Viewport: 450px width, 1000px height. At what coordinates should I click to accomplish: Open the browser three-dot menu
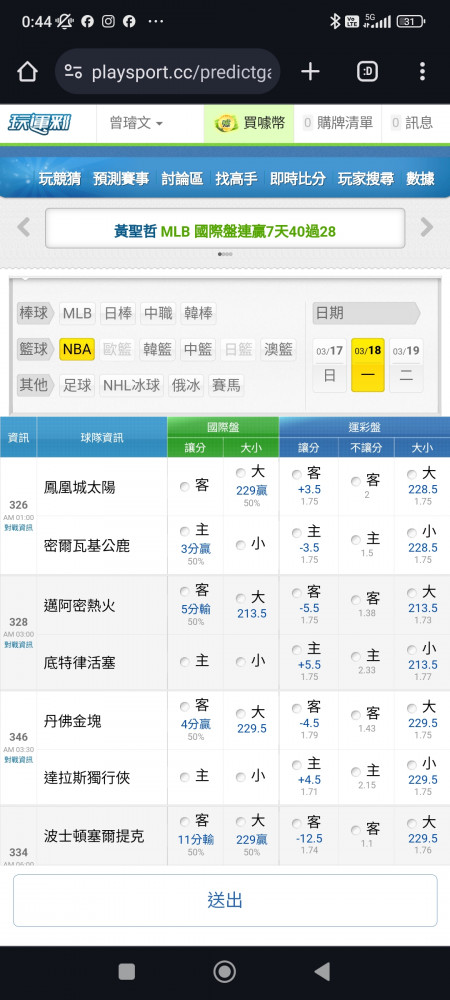[x=422, y=71]
